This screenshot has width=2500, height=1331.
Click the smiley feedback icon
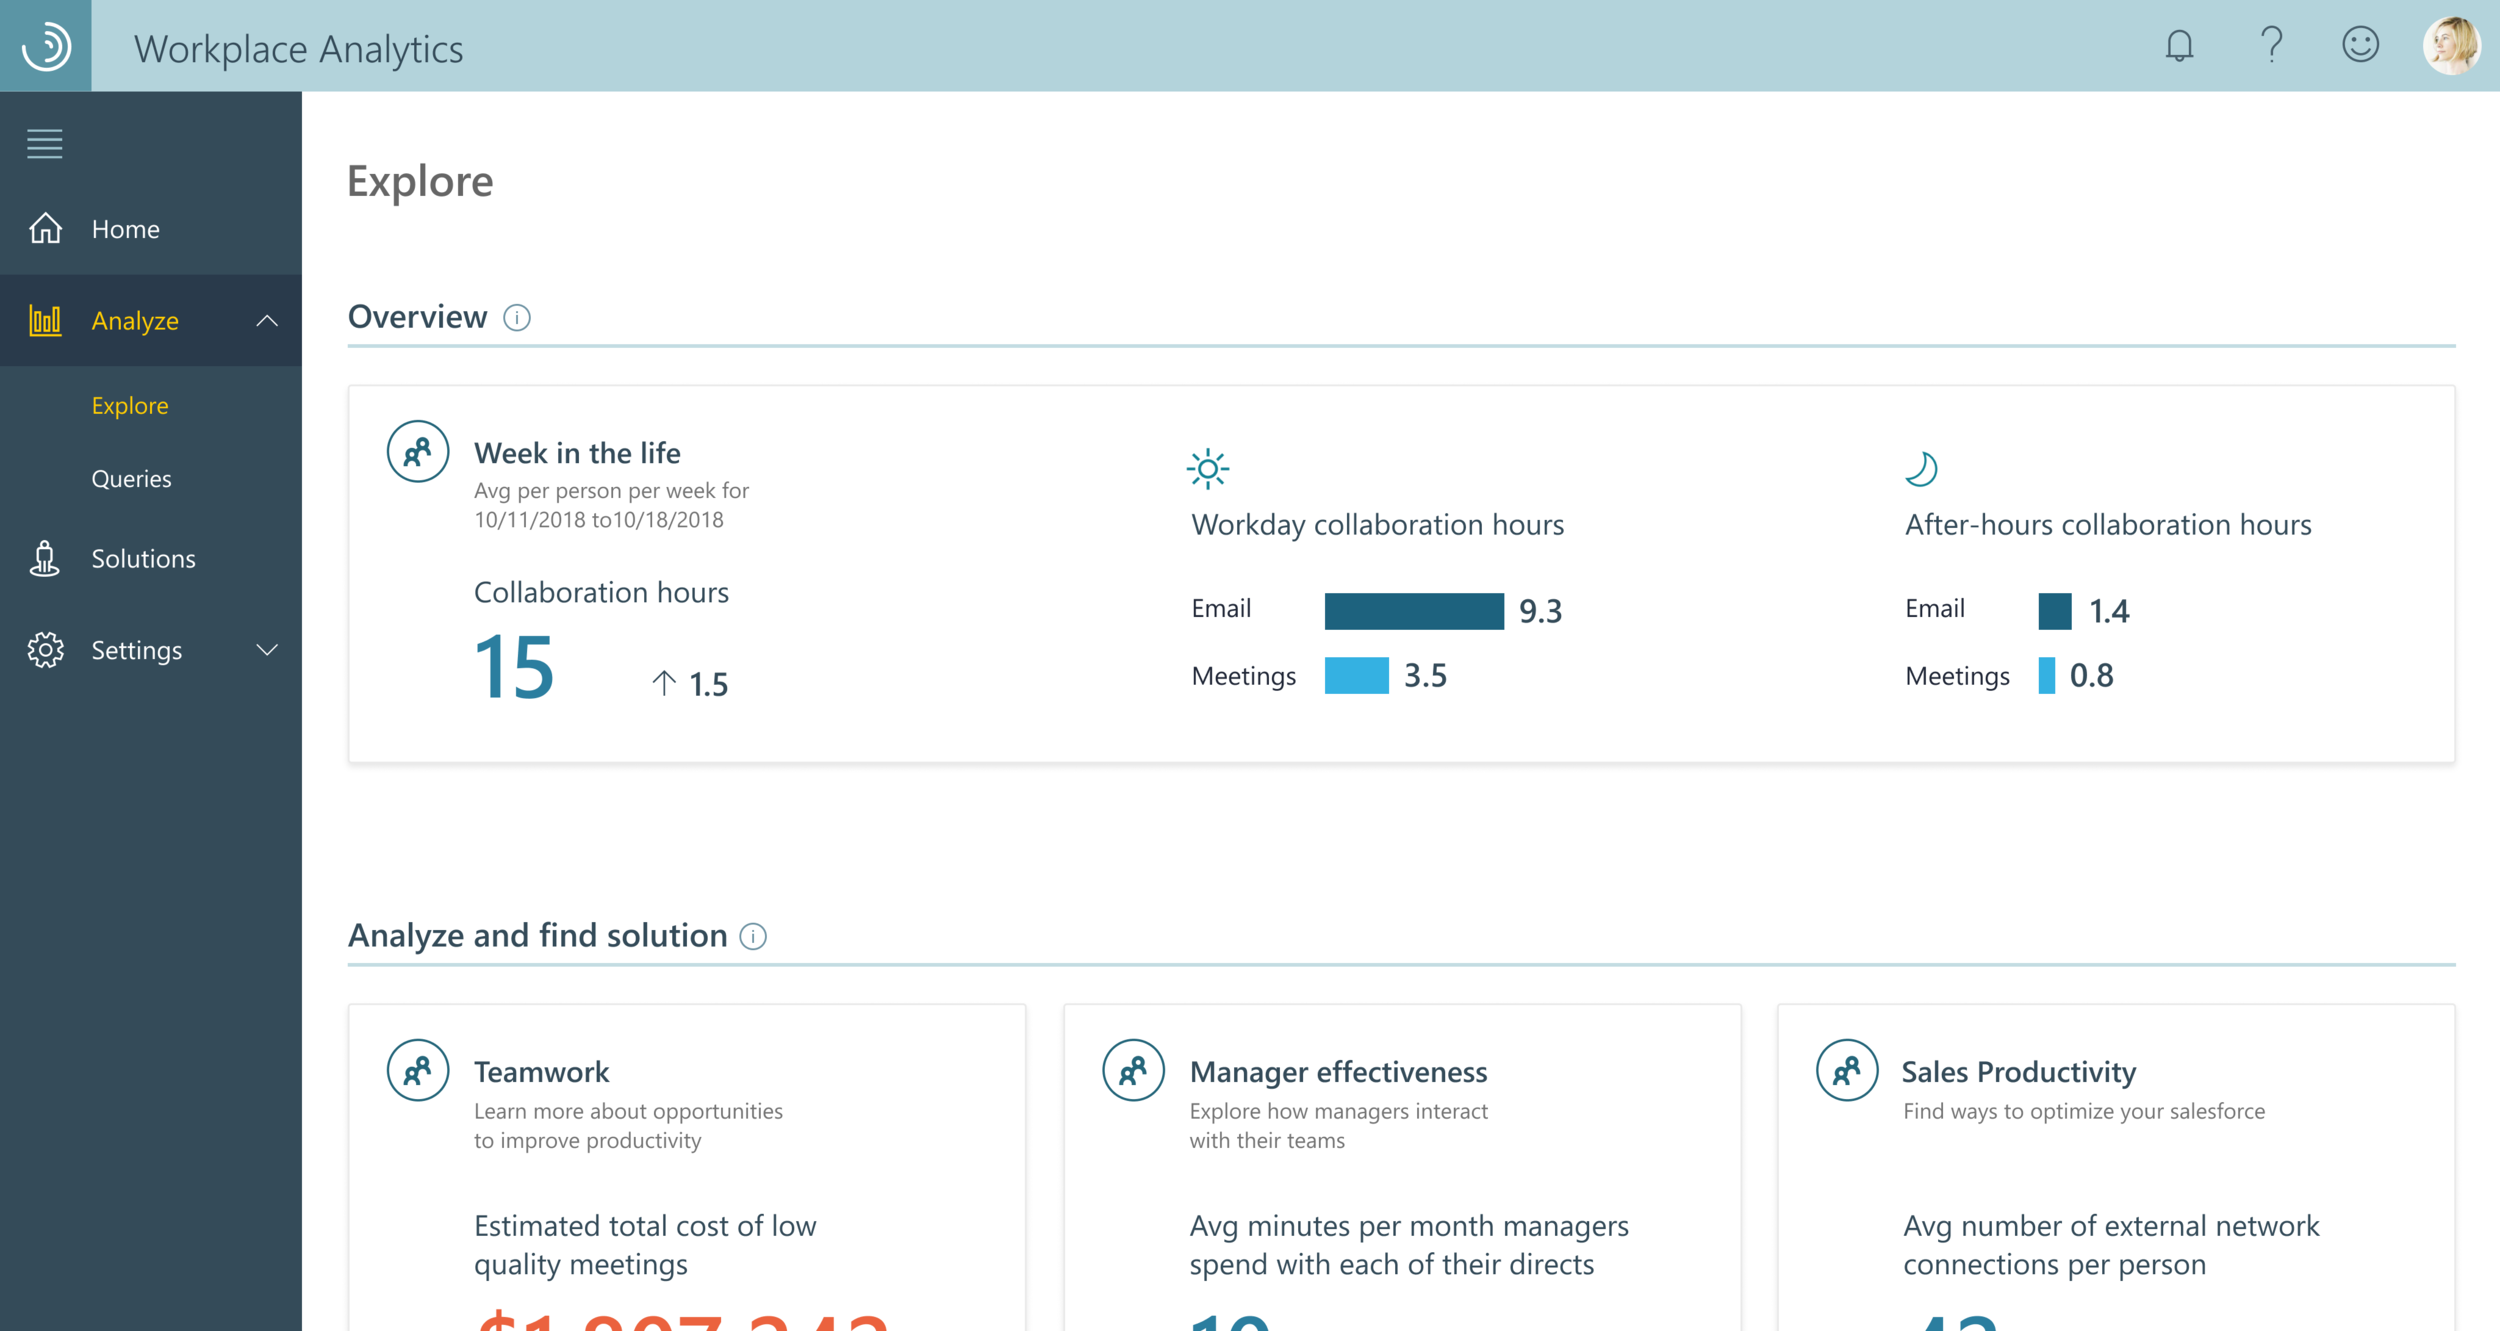click(2360, 45)
